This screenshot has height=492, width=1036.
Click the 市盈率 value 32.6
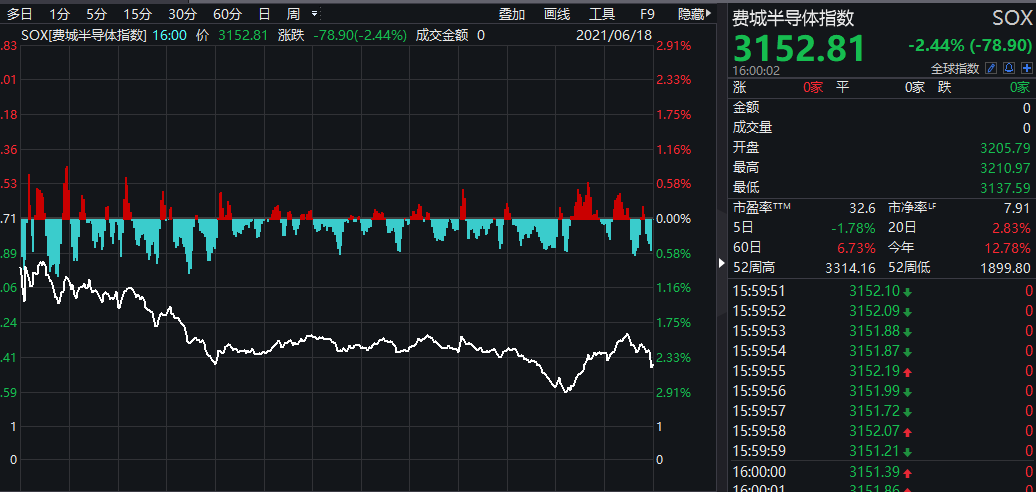(862, 209)
